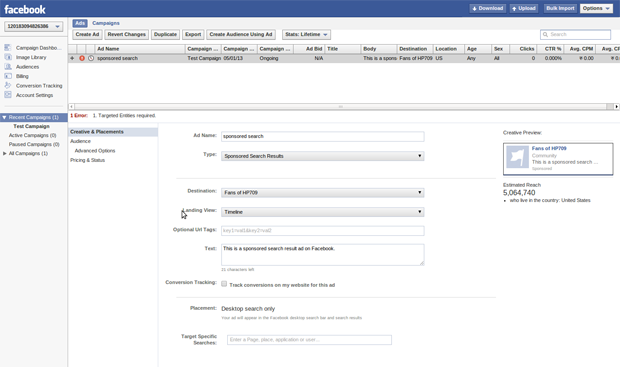The height and width of the screenshot is (367, 620).
Task: Click the ad Text textarea
Action: [323, 255]
